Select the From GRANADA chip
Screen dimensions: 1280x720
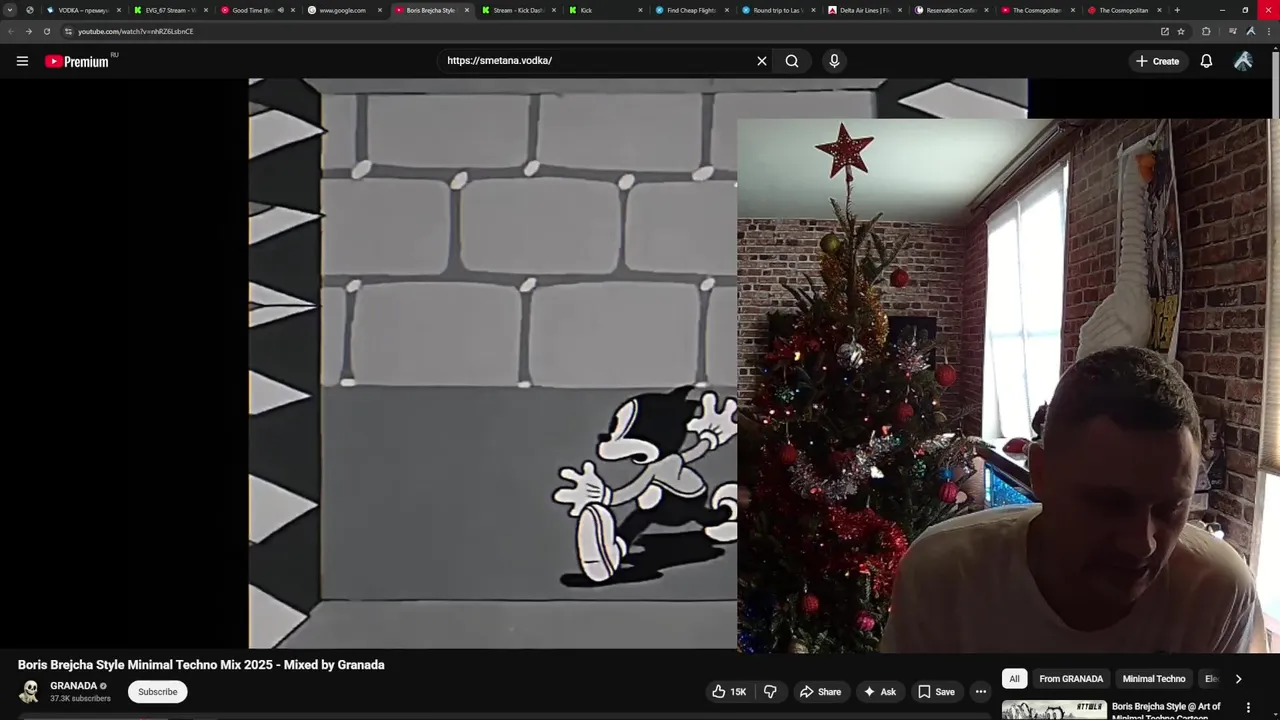click(1071, 679)
